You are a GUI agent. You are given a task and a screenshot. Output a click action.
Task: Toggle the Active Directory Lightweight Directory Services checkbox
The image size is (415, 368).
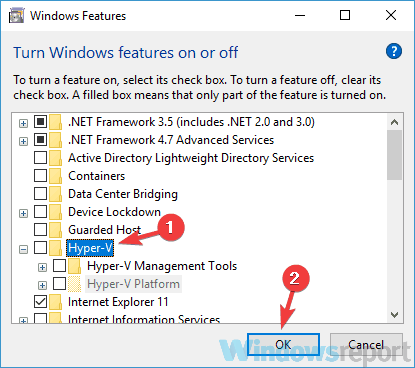(40, 158)
